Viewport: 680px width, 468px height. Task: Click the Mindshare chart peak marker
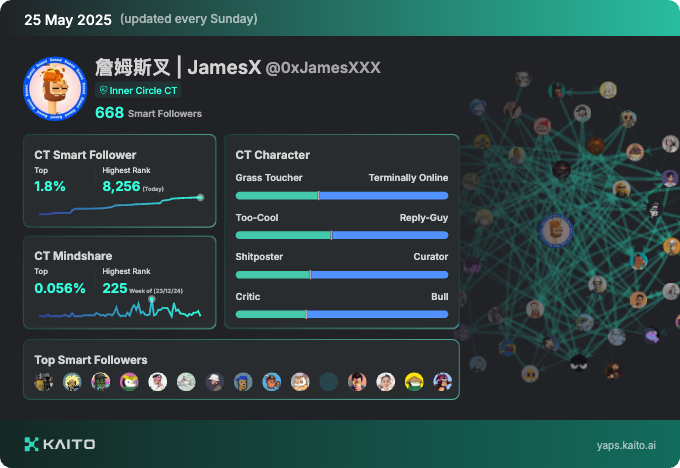151,299
